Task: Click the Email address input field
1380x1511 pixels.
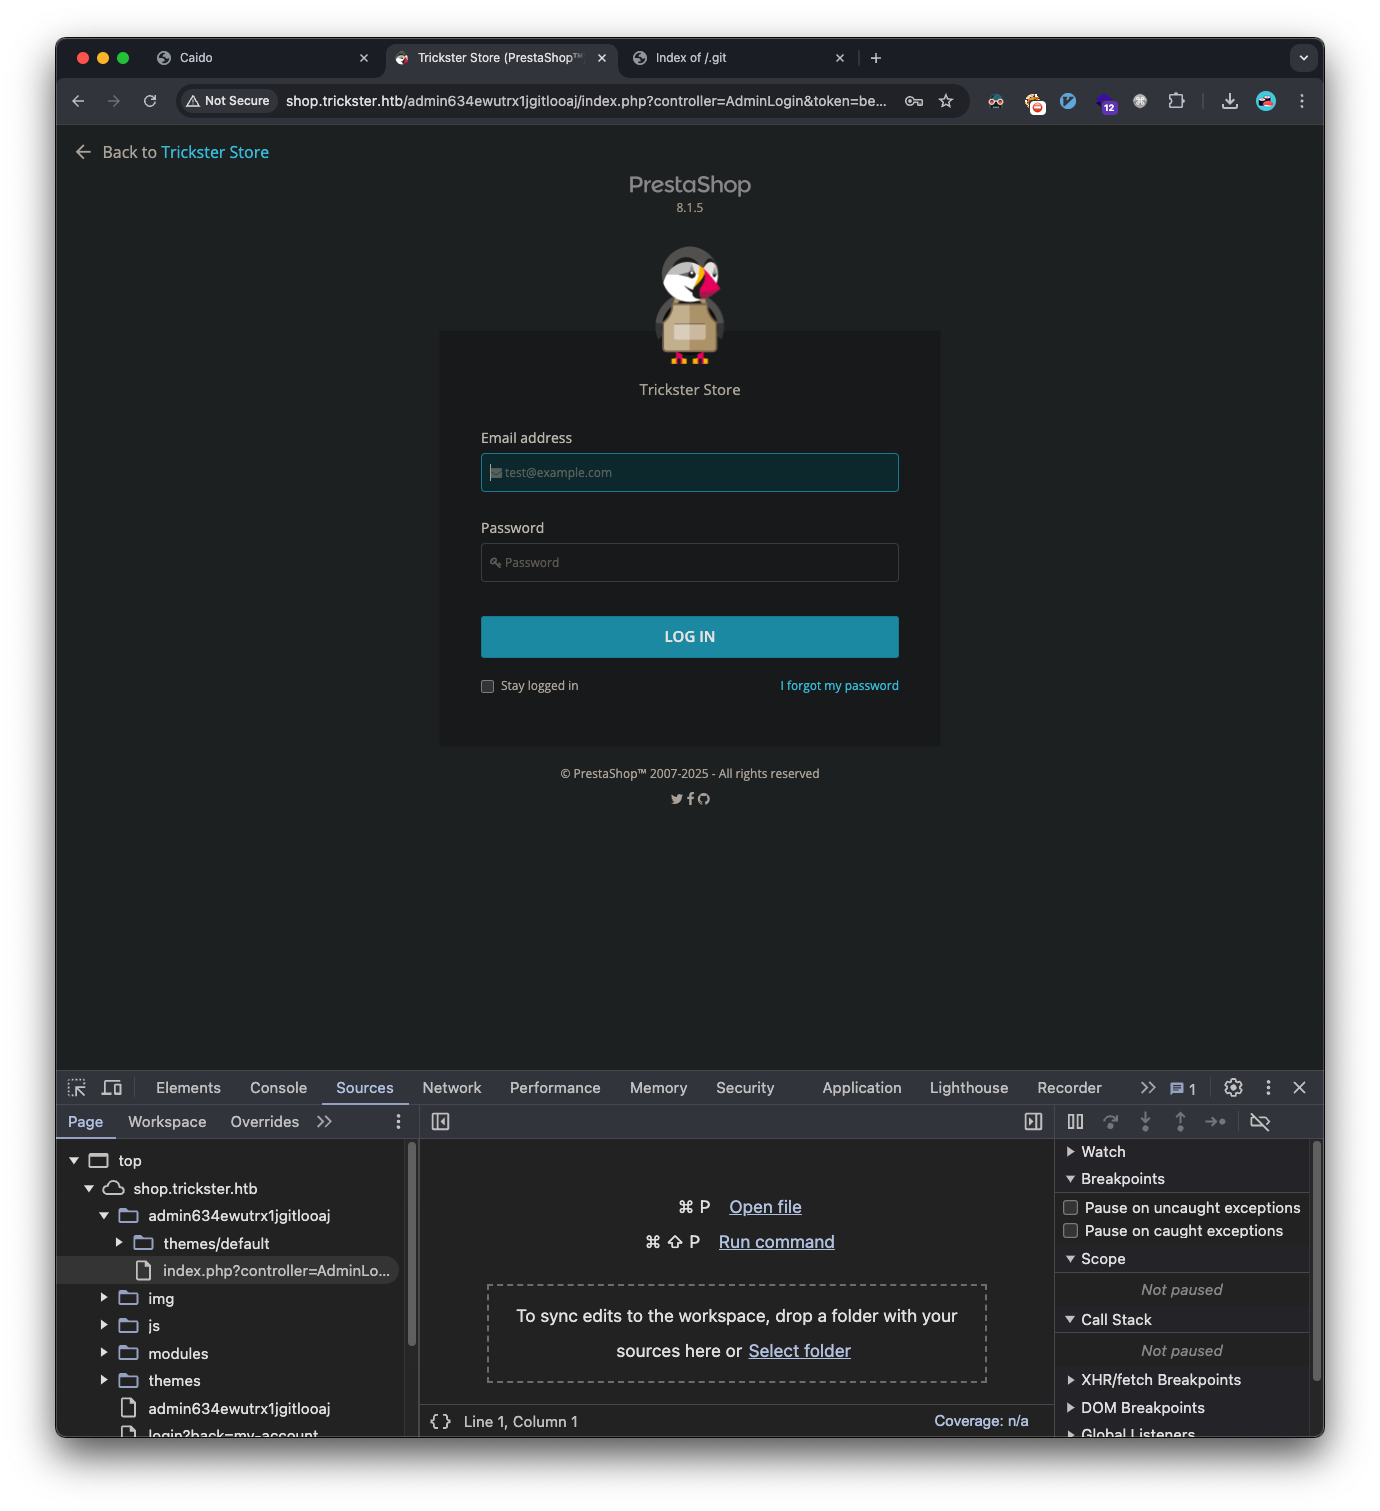Action: [690, 473]
